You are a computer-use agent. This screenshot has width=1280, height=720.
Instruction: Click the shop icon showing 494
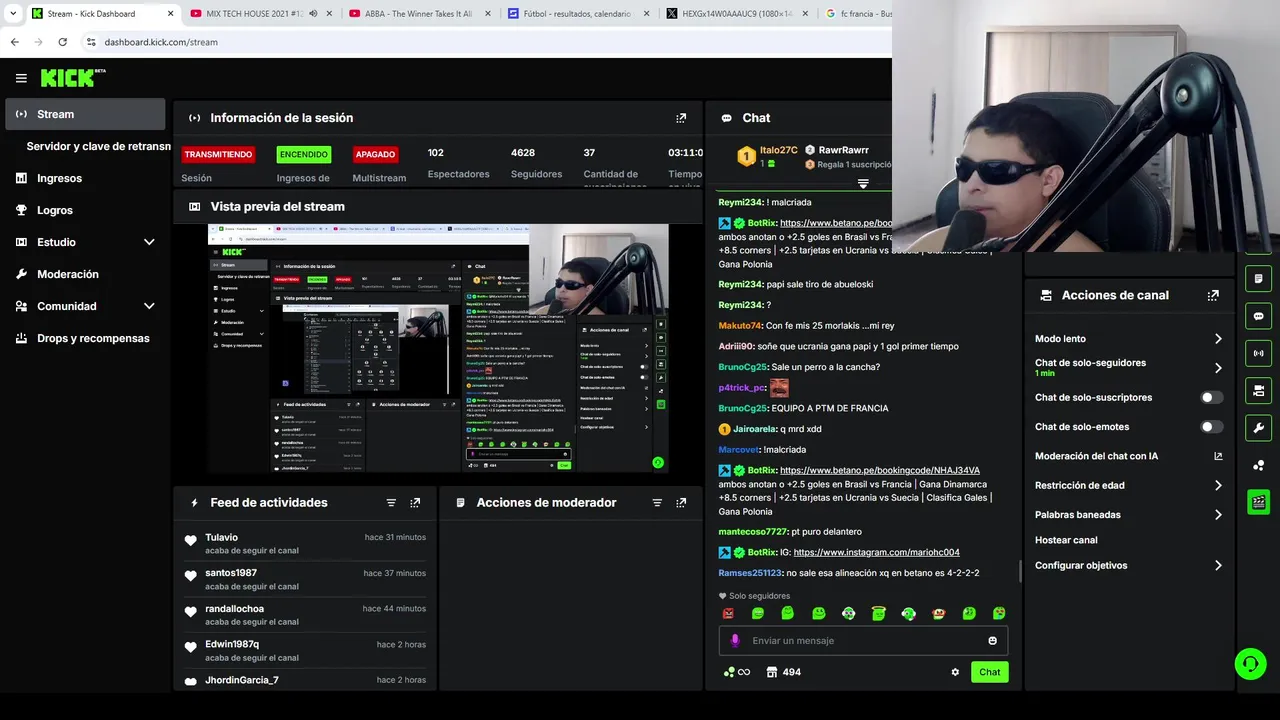coord(783,672)
